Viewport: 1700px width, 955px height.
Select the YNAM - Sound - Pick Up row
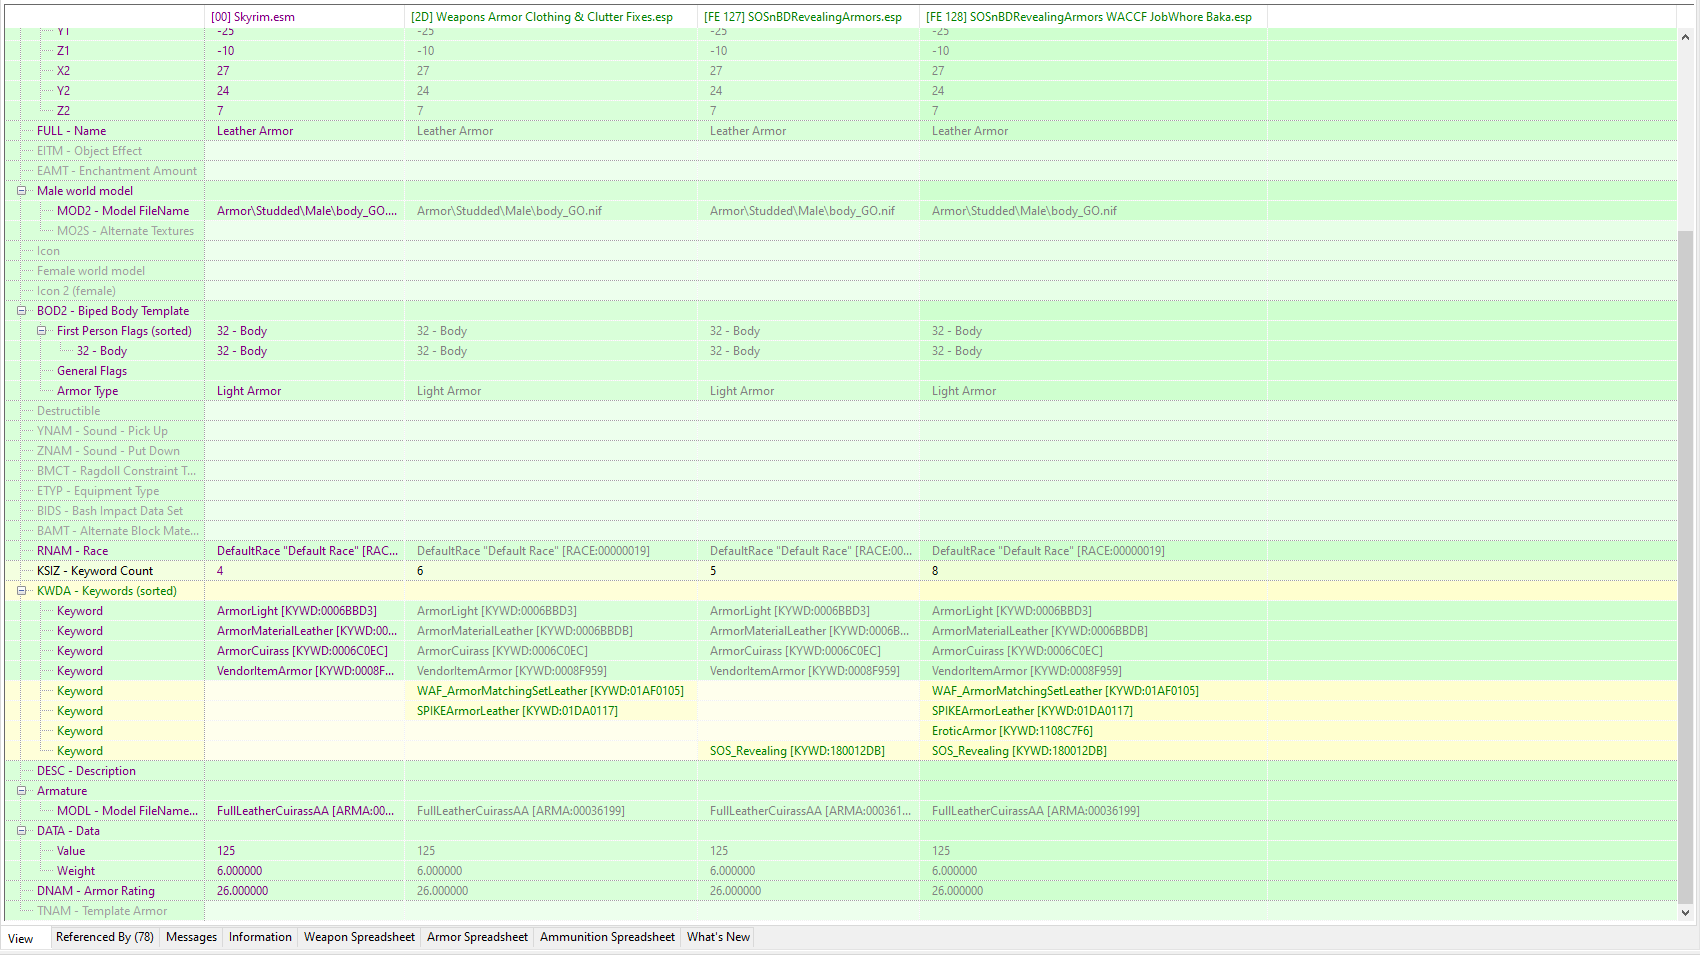coord(104,431)
